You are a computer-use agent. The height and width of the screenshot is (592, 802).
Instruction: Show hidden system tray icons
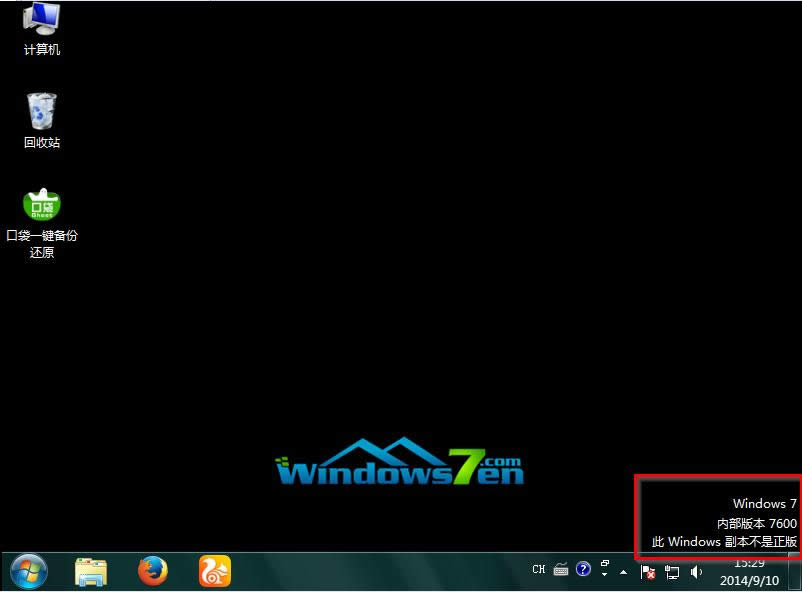625,572
